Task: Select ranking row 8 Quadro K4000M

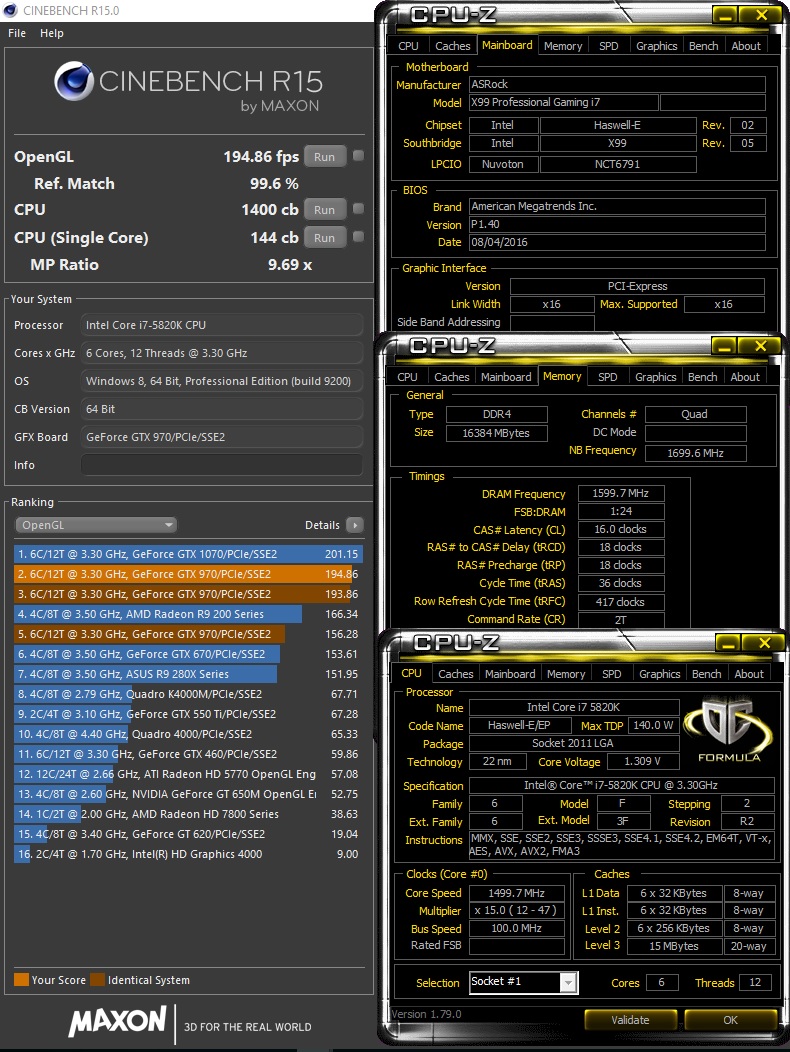Action: coord(189,694)
